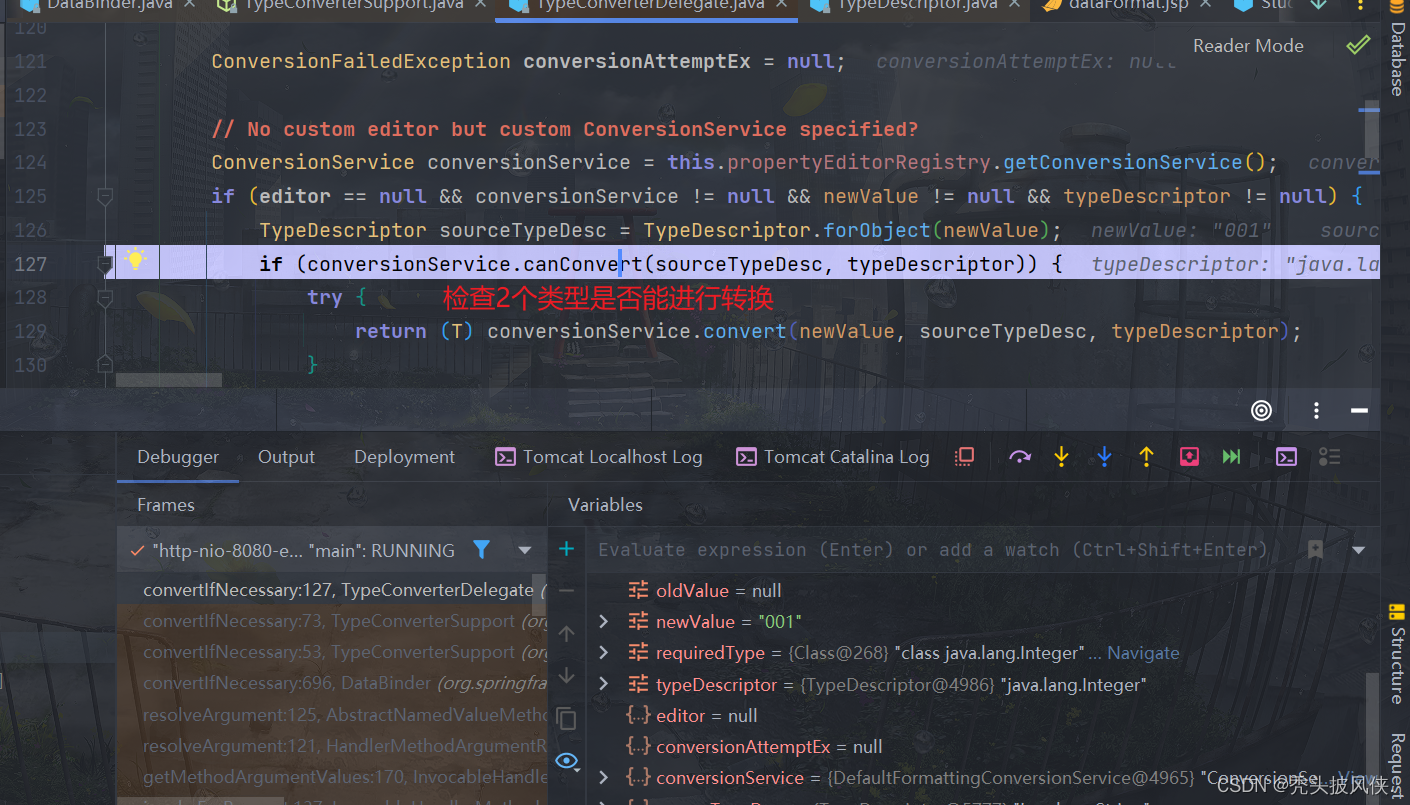Open the Tomcat Catalina Log tab
This screenshot has height=805, width=1410.
pos(833,457)
